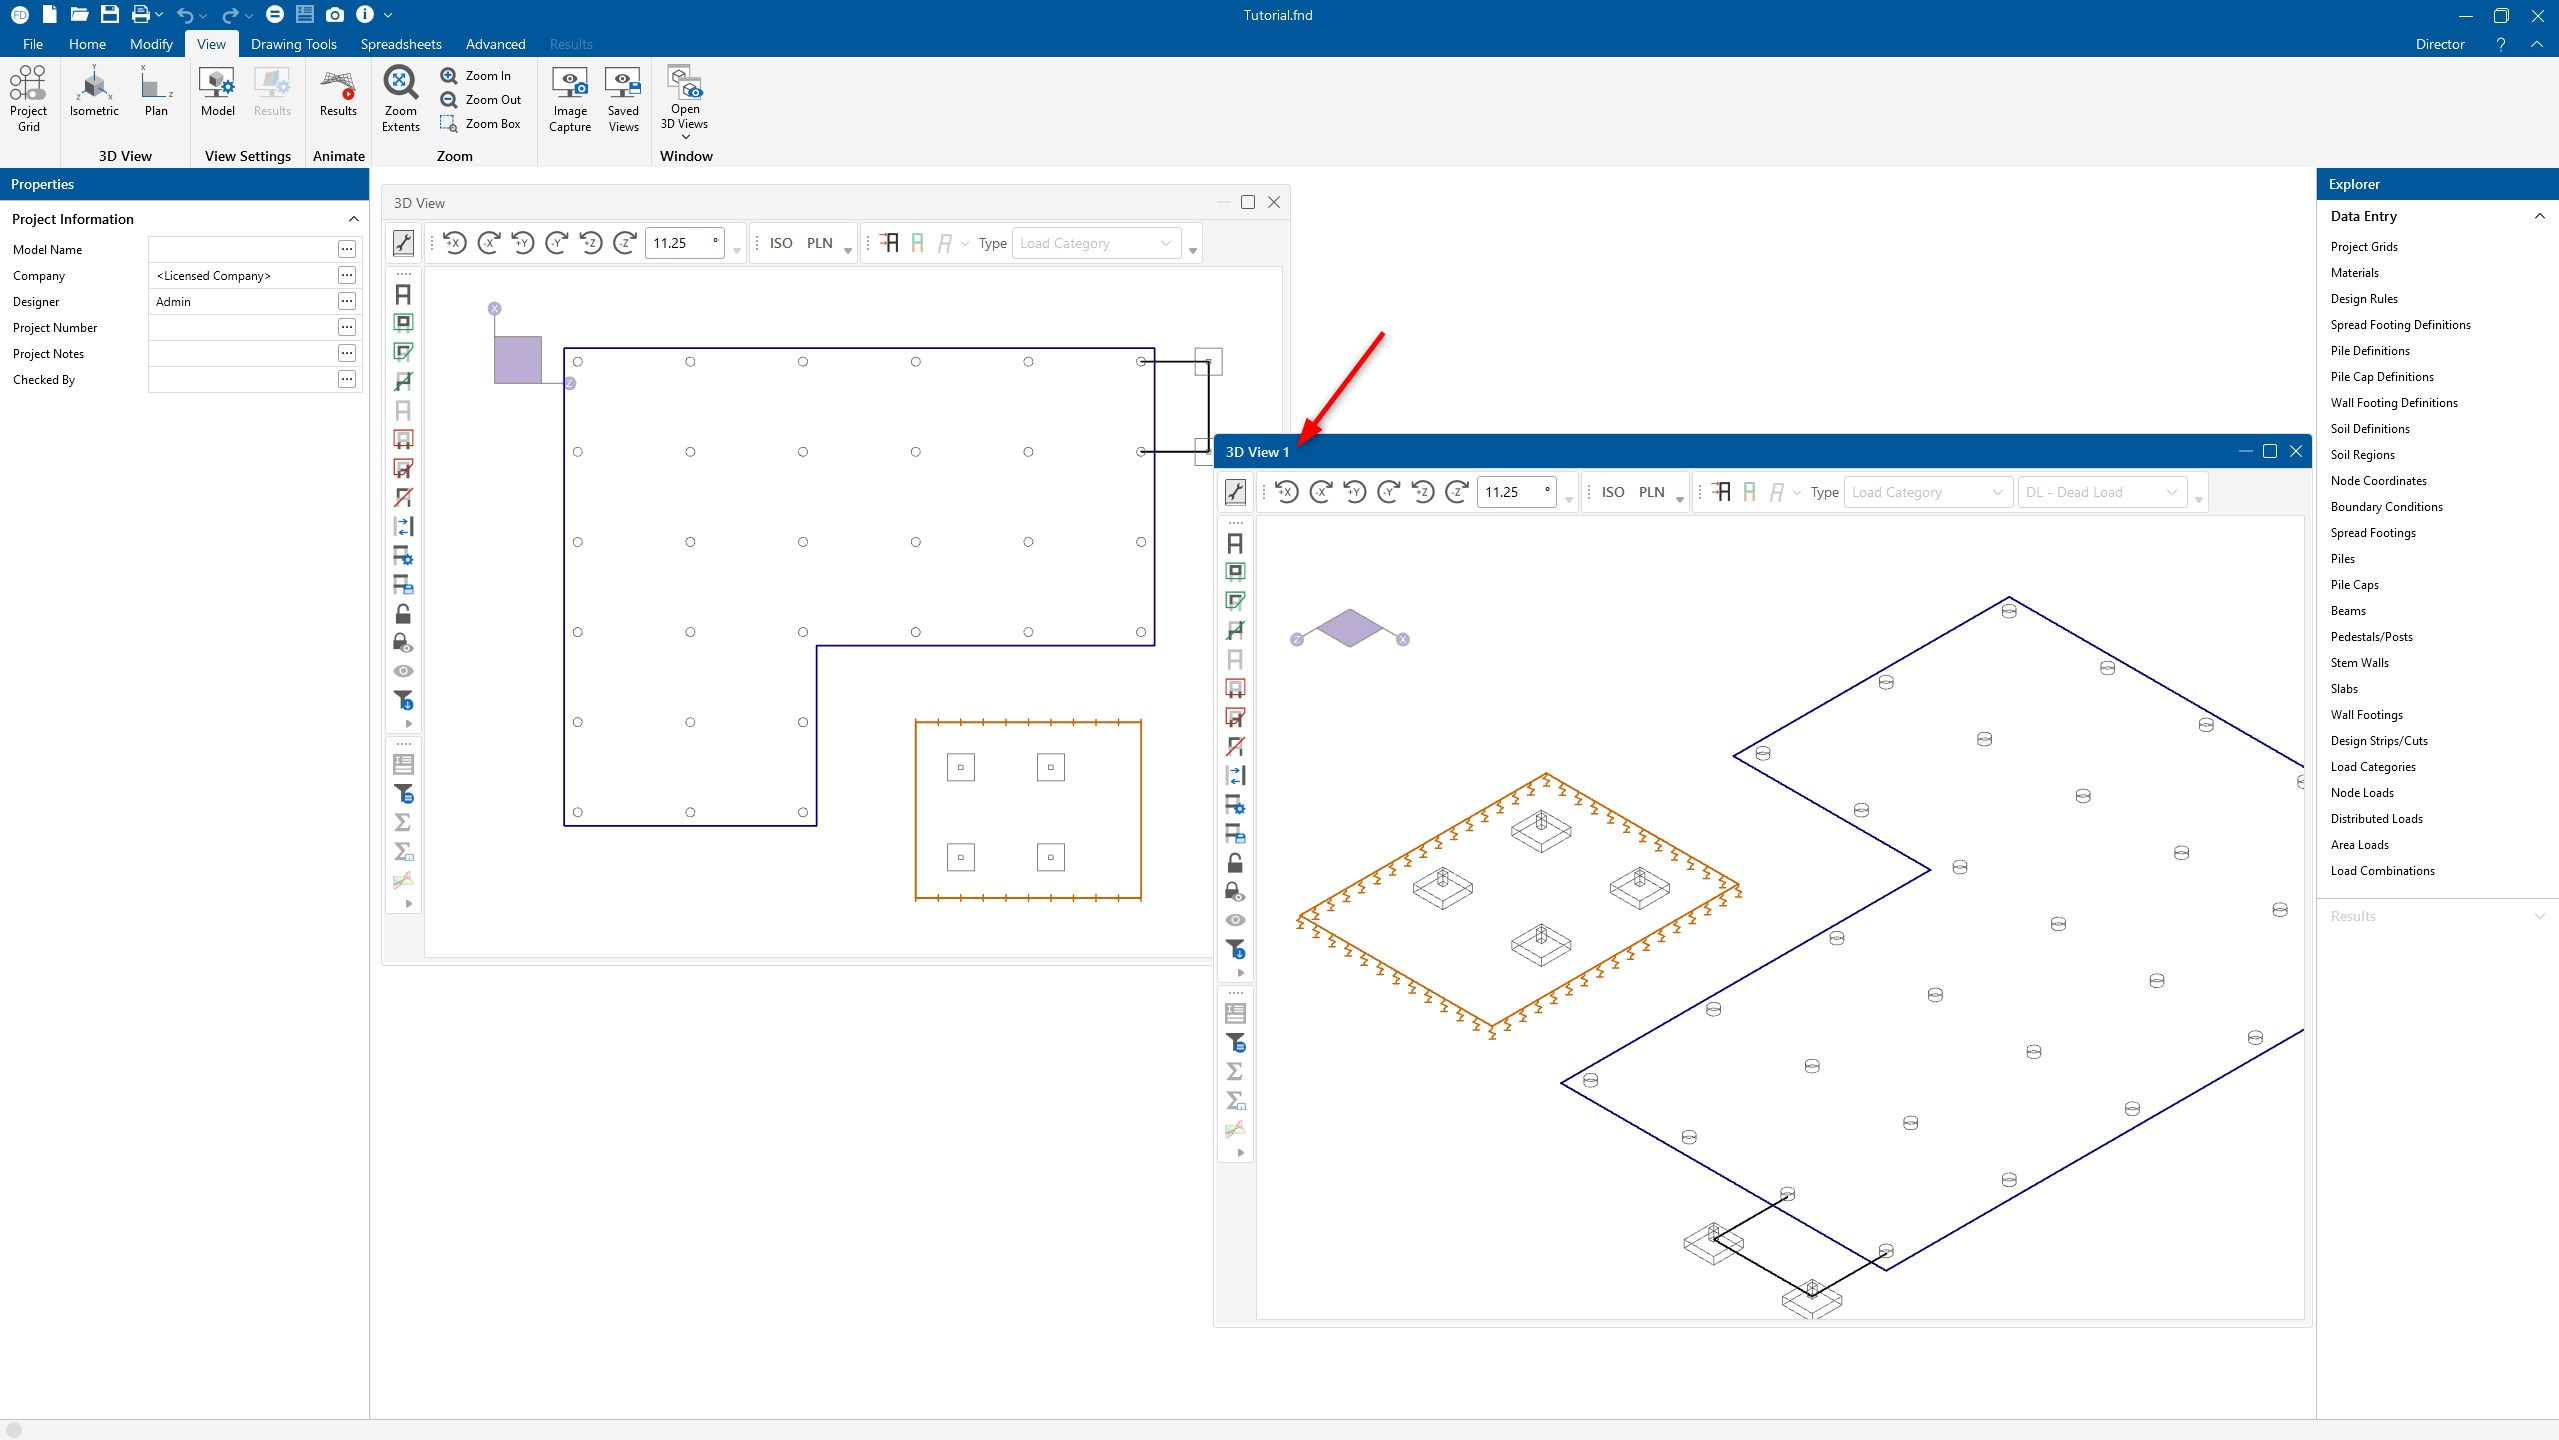Open the Drawing Tools ribbon tab
This screenshot has height=1440, width=2559.
pyautogui.click(x=293, y=44)
